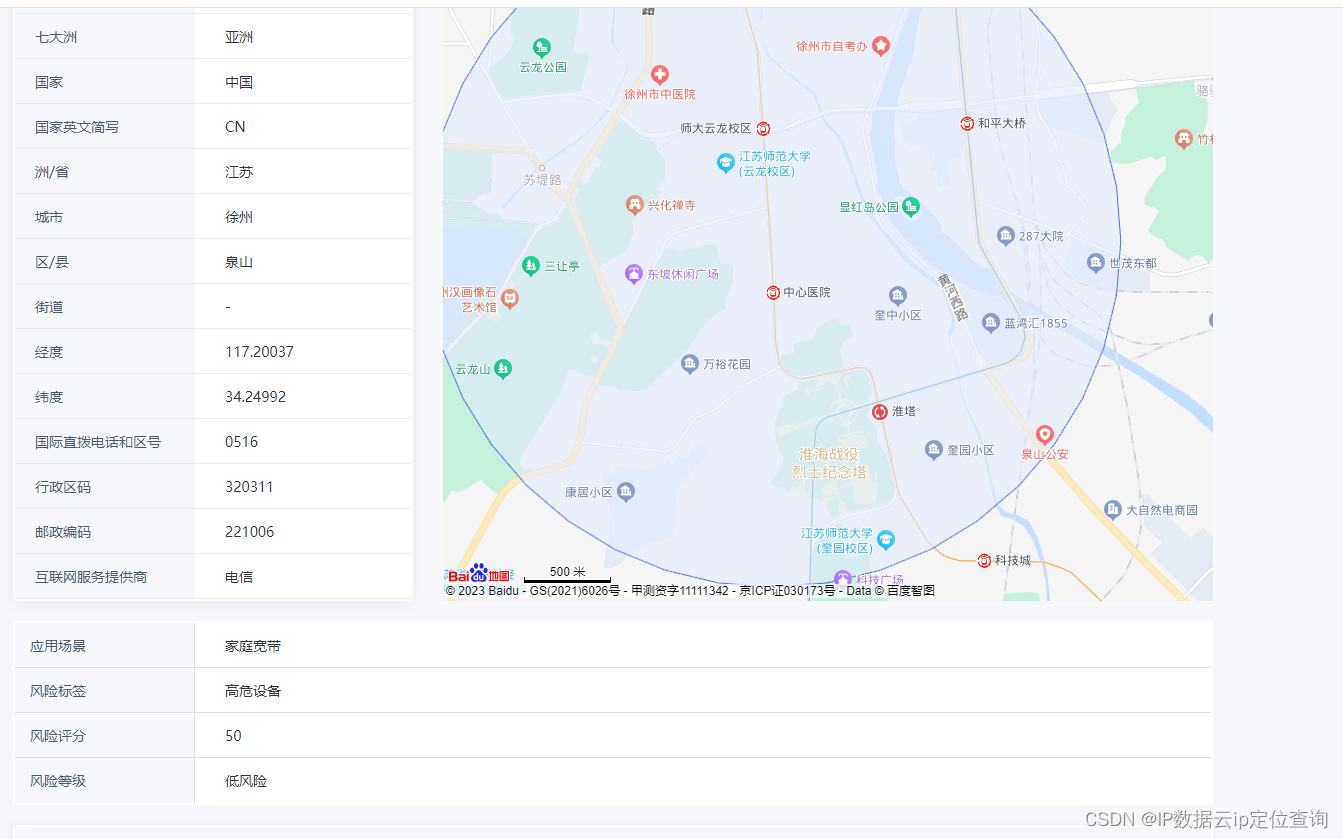Viewport: 1343px width, 839px height.
Task: Click the 500 米 map scale bar
Action: click(x=567, y=574)
